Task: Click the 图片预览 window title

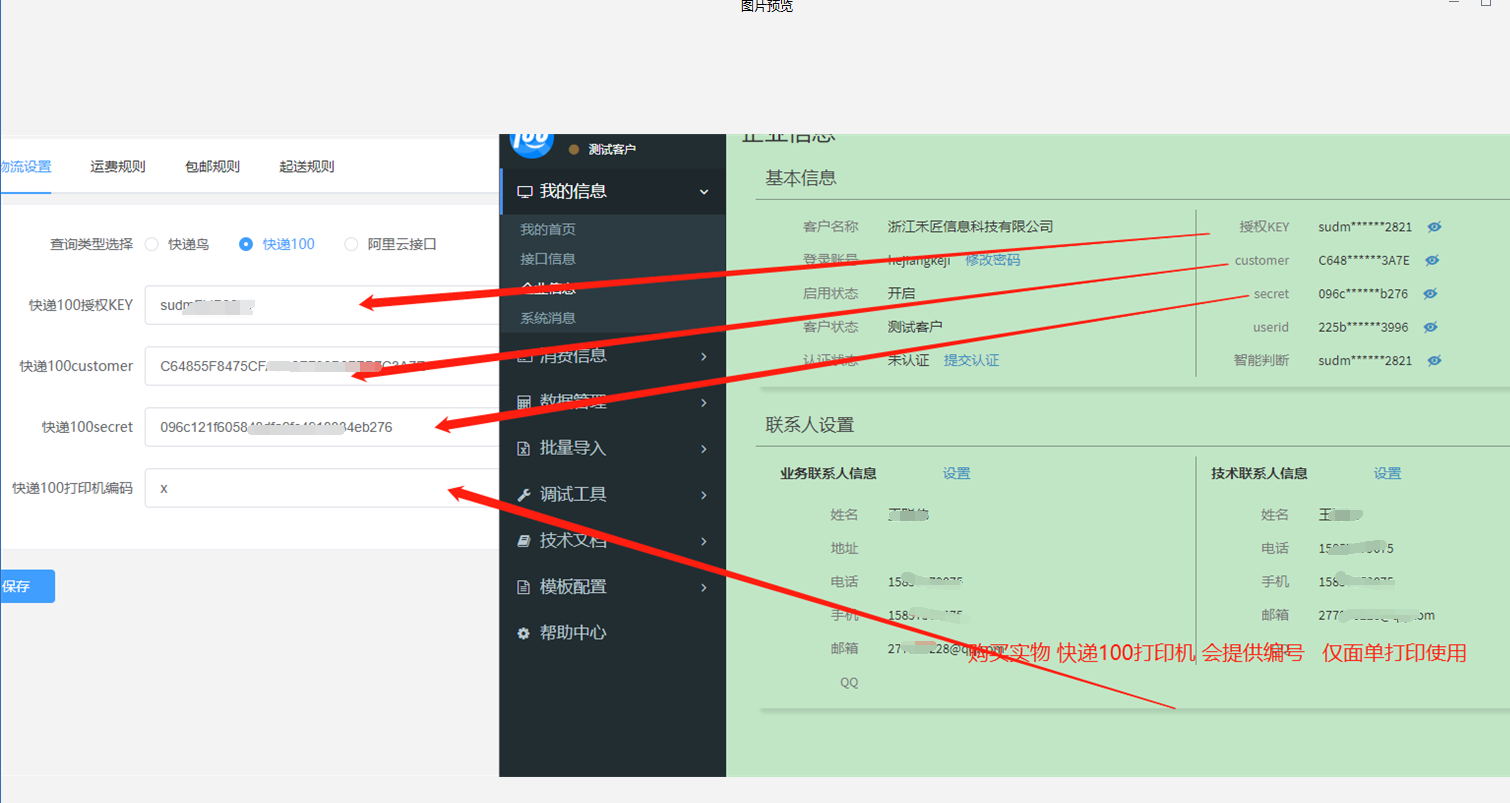Action: 767,6
